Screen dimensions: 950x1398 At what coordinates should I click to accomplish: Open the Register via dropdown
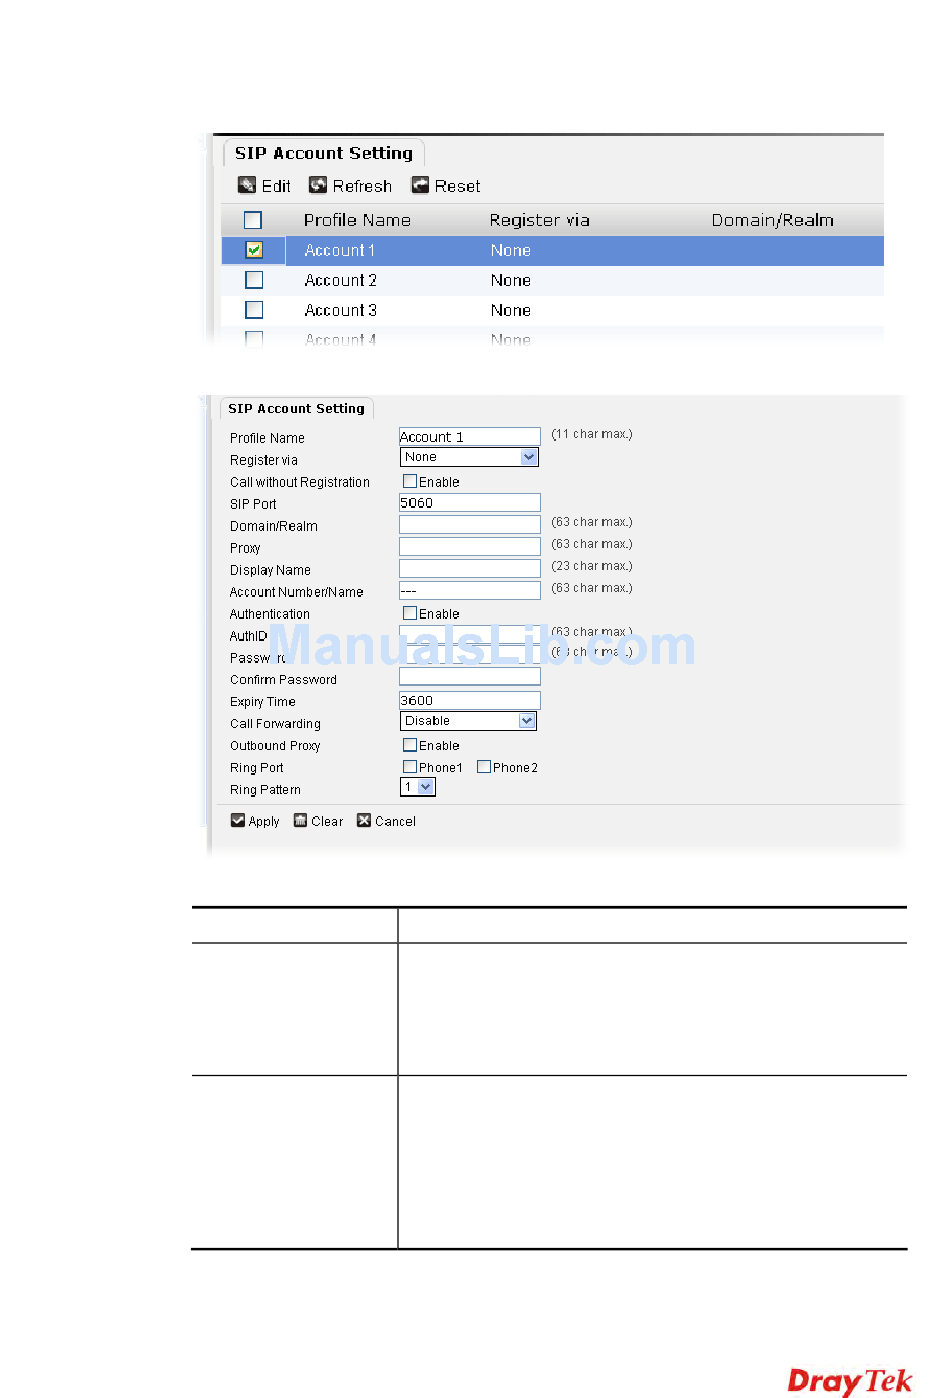(x=469, y=457)
